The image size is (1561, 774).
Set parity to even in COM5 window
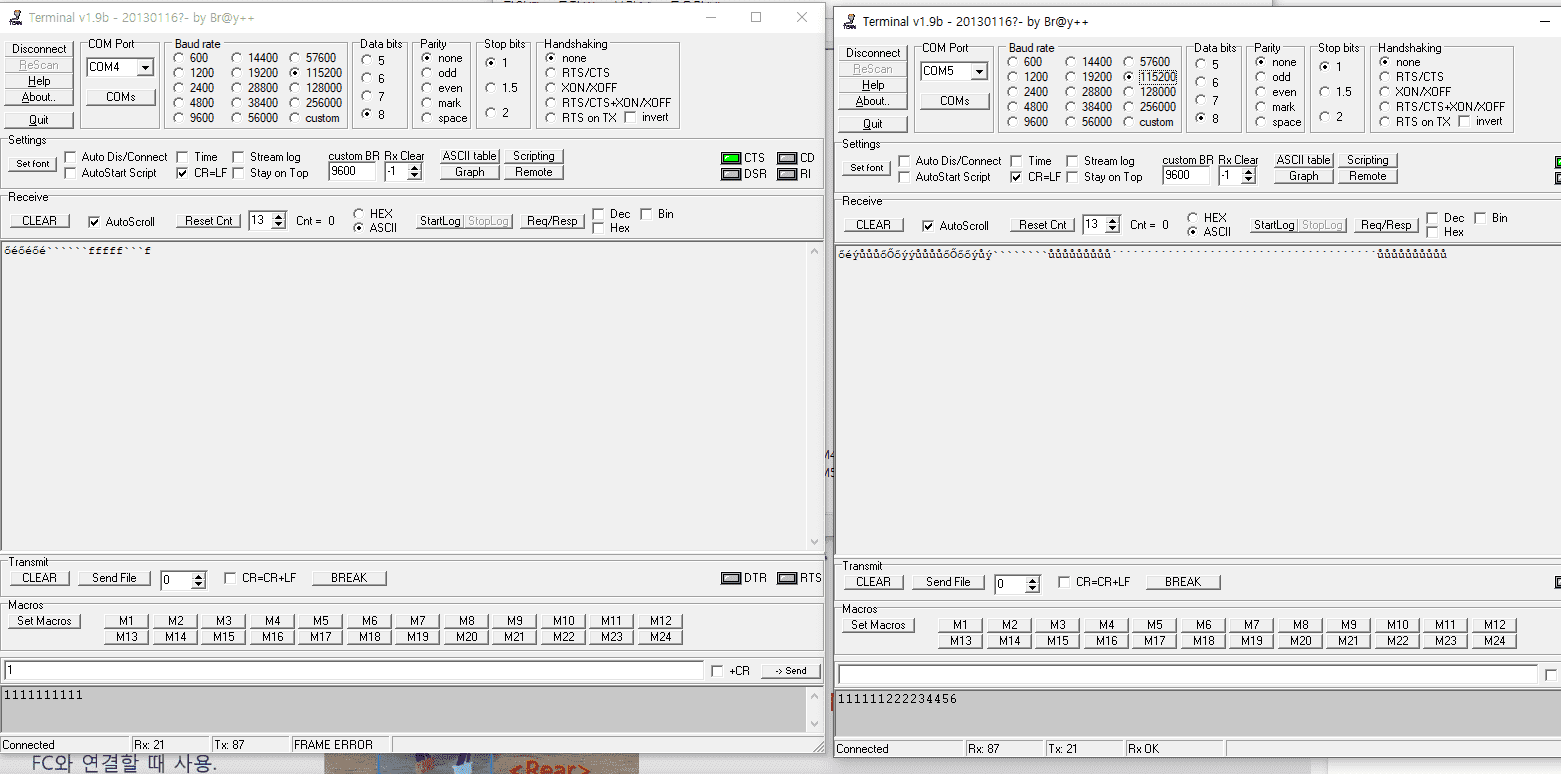[x=1261, y=92]
